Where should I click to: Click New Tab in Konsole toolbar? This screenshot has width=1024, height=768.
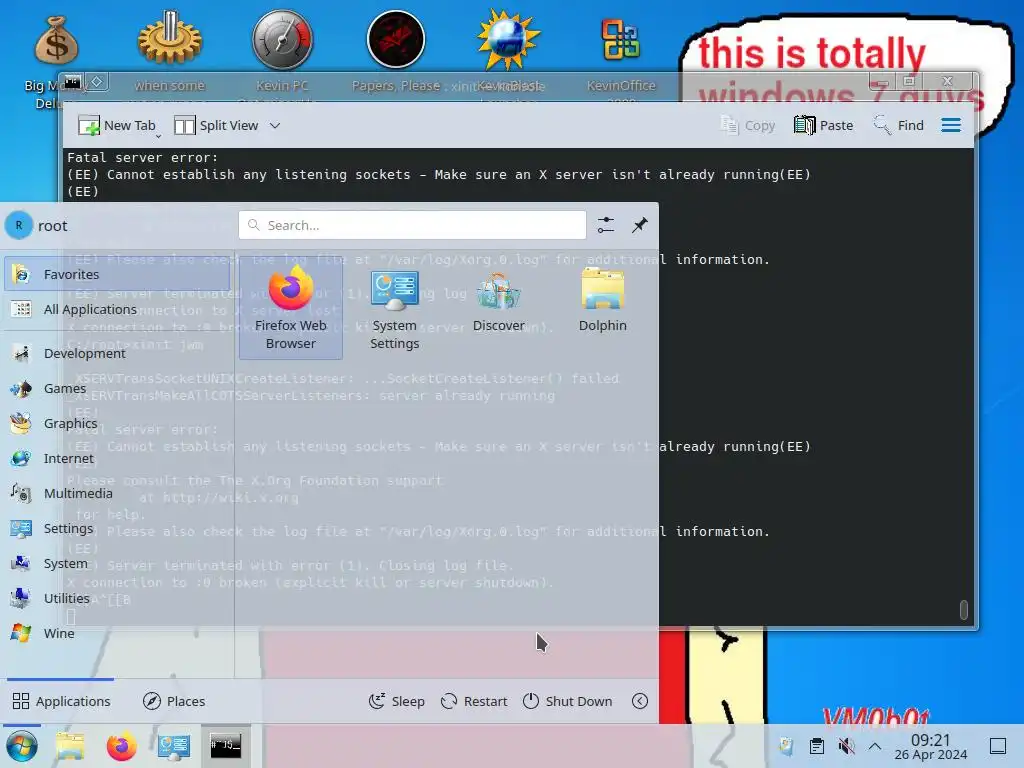coord(117,125)
